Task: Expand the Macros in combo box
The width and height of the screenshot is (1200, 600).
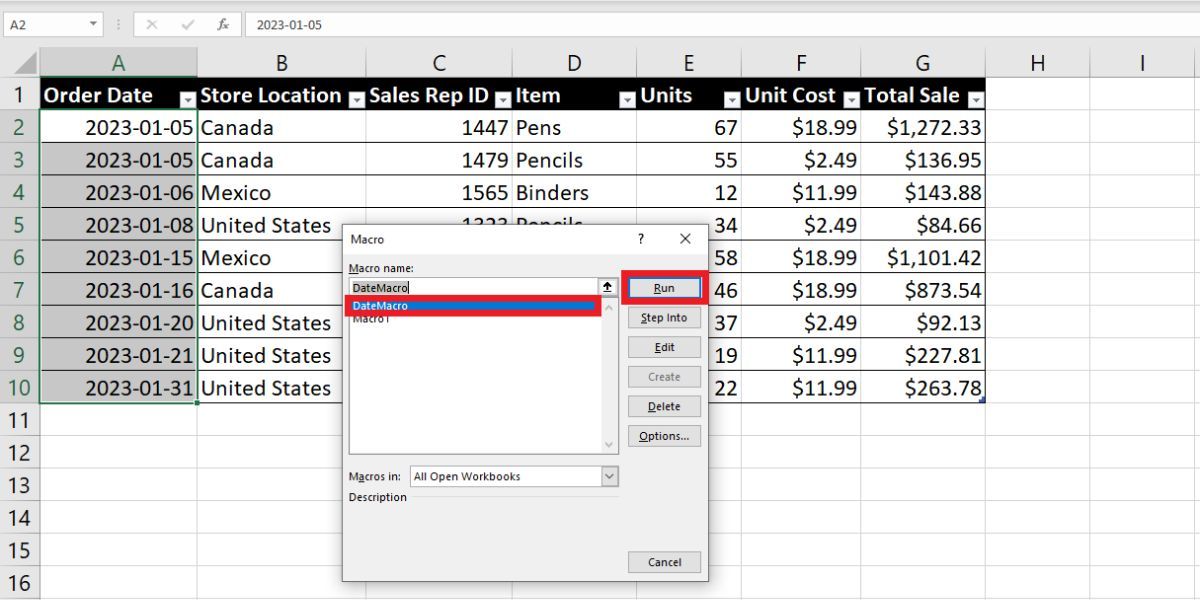Action: pyautogui.click(x=610, y=477)
